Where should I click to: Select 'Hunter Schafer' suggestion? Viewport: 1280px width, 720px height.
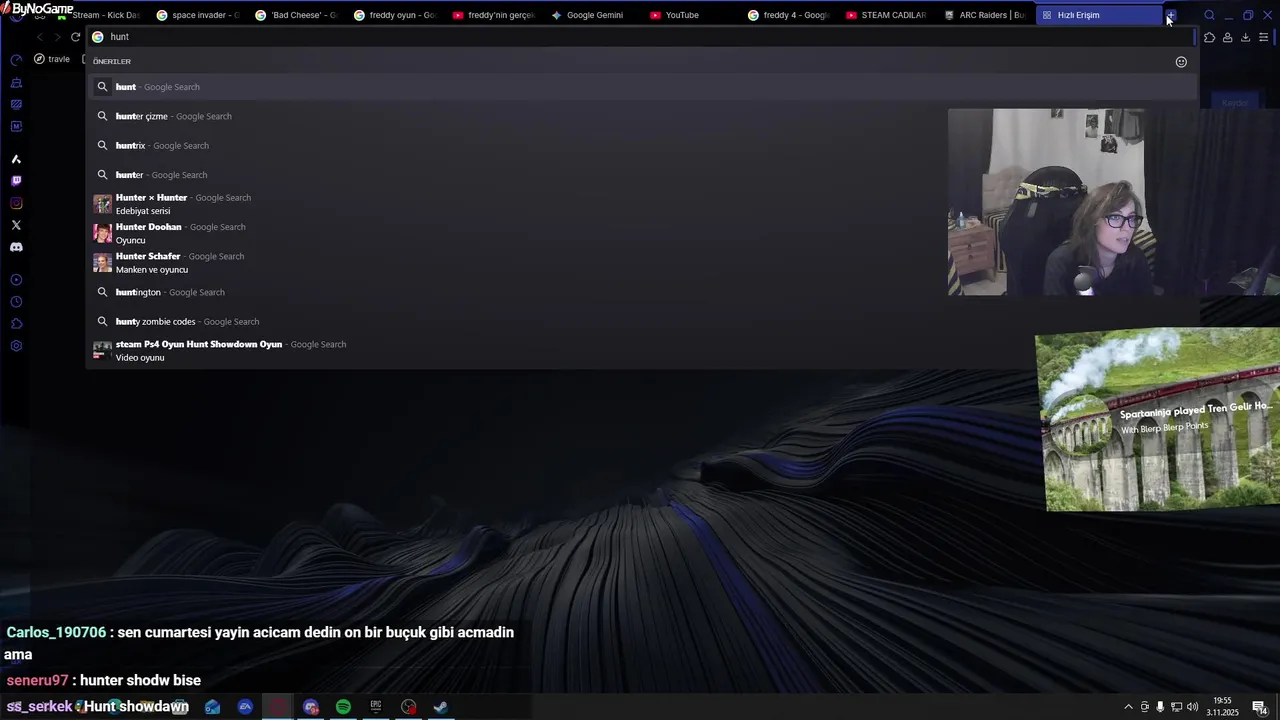[641, 263]
